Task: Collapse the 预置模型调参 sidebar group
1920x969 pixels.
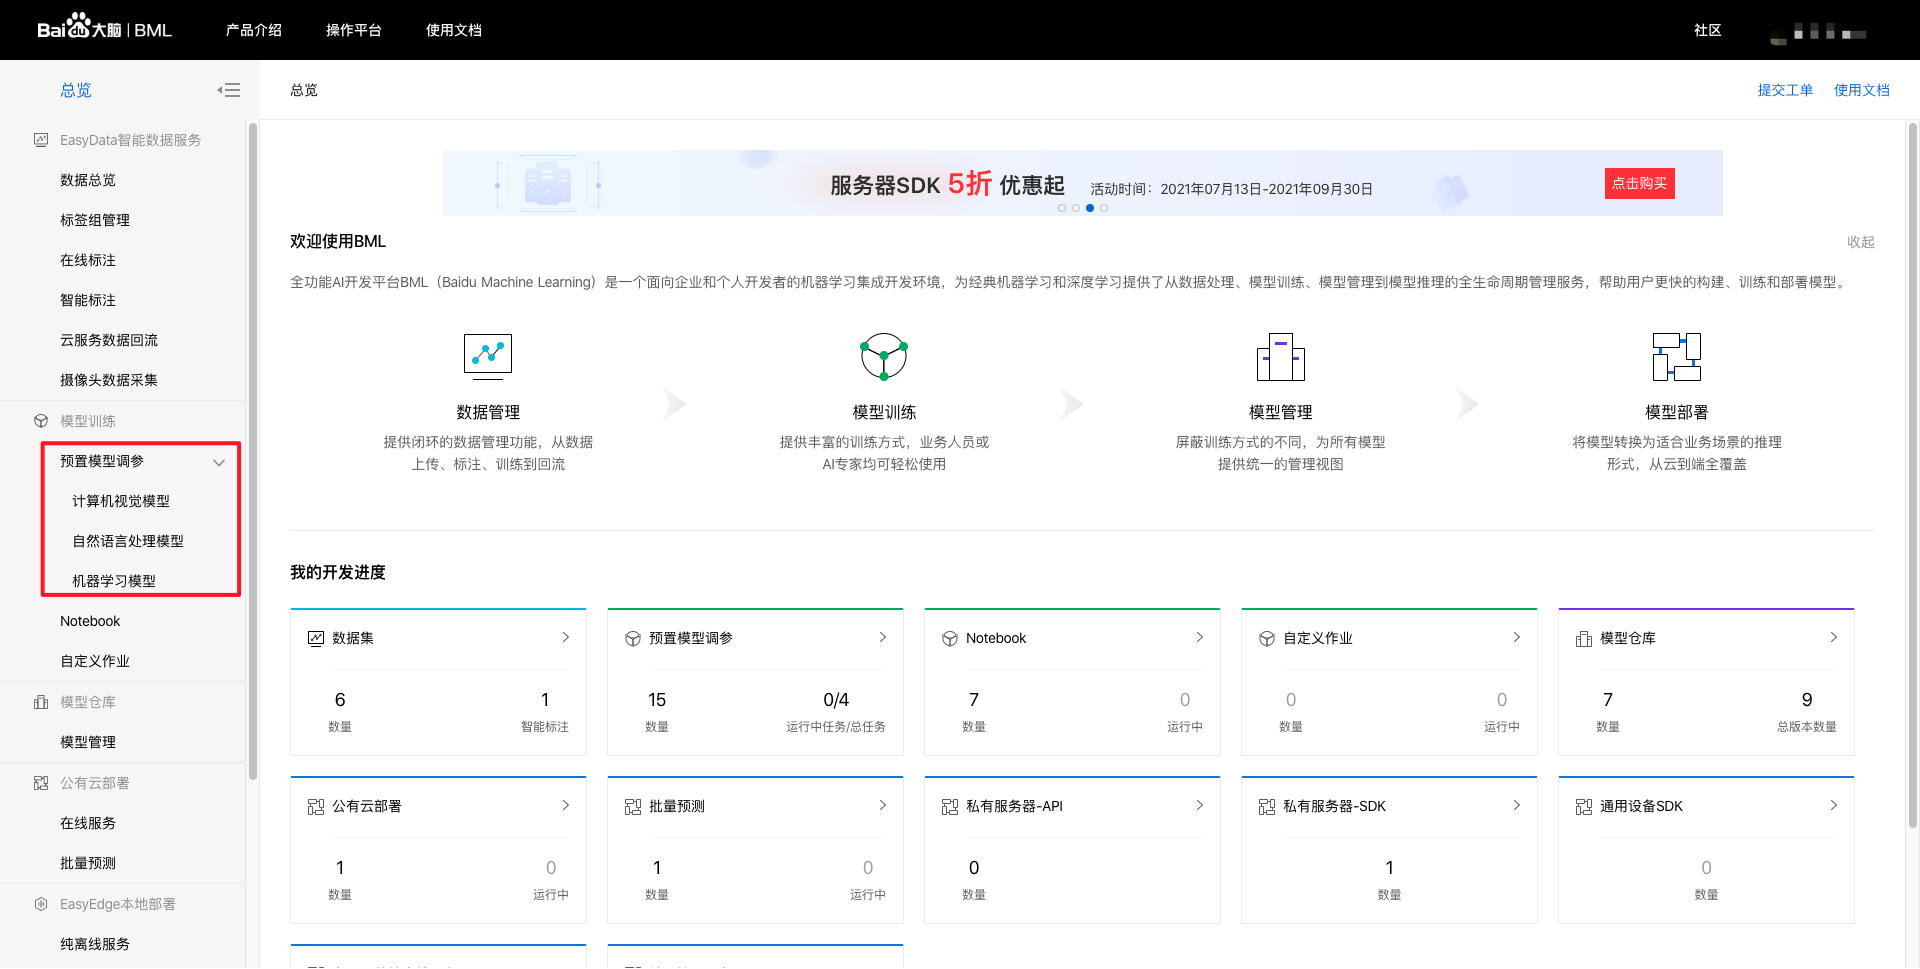Action: (219, 462)
